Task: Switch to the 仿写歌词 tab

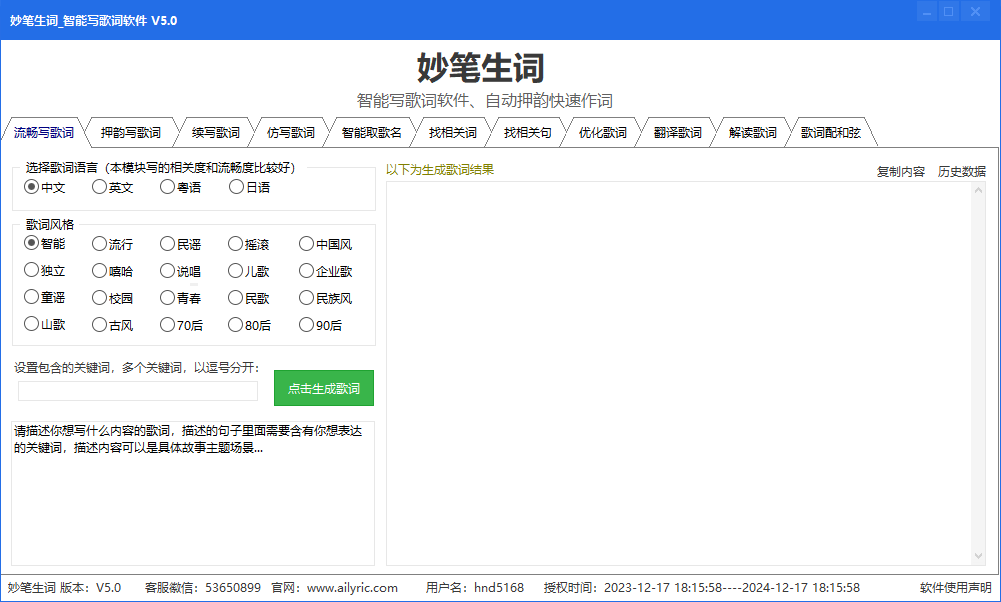Action: coord(290,133)
